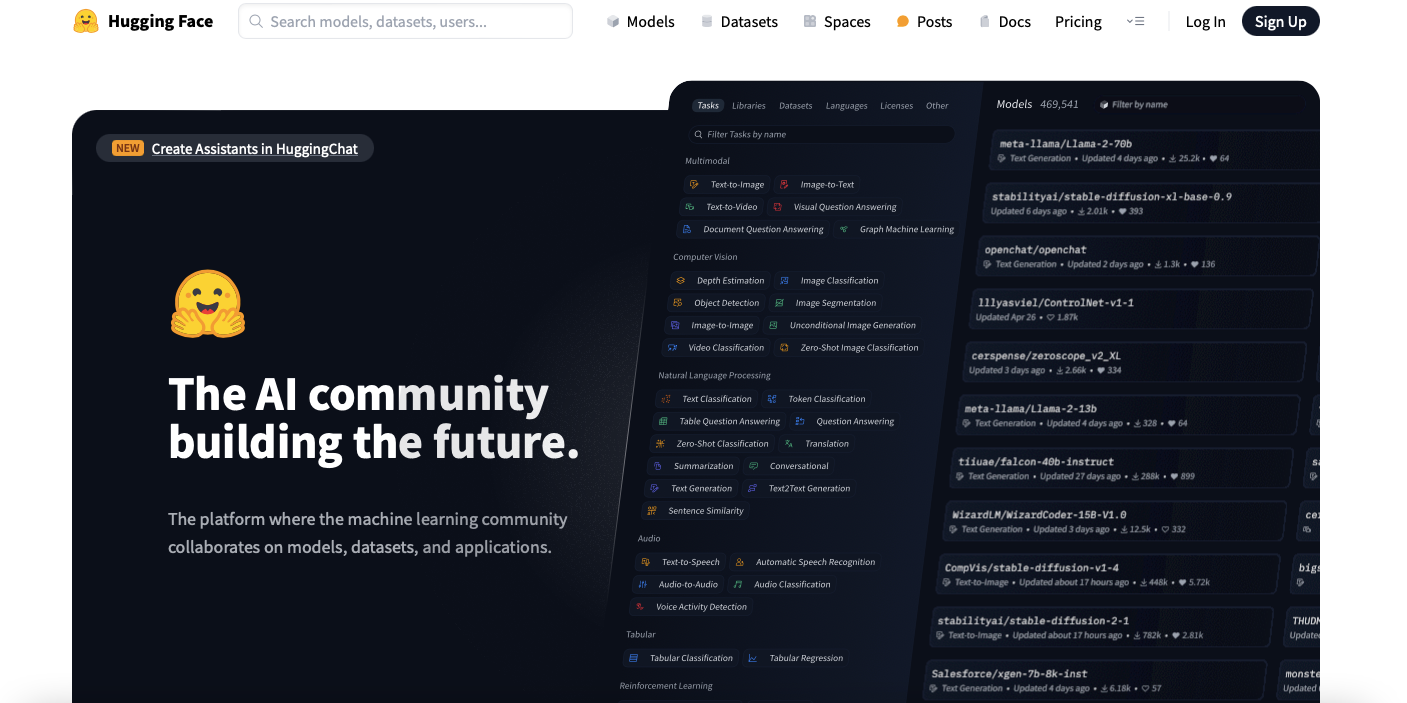Open Spaces in the top navigation
1407x703 pixels.
tap(837, 21)
